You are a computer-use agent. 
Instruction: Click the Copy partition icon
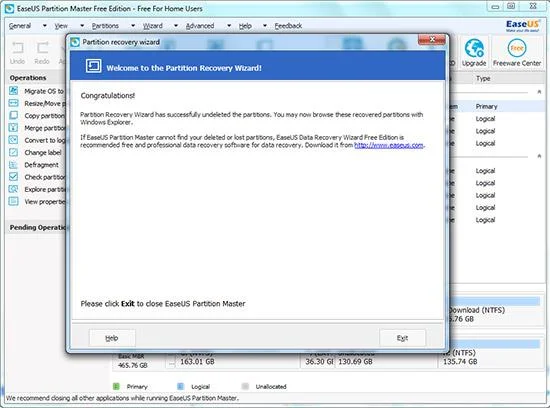13,115
